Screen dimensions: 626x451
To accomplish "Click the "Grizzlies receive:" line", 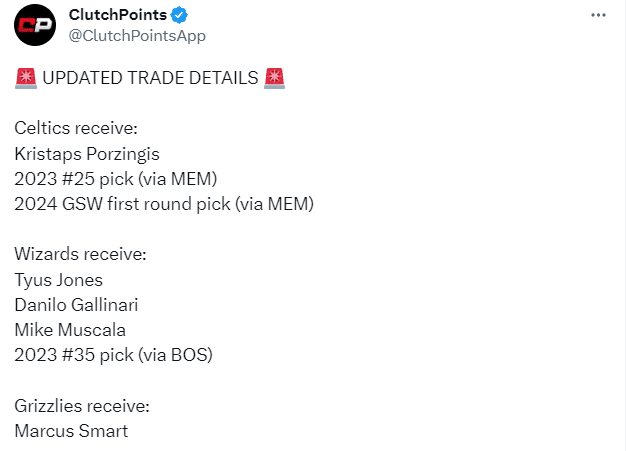I will click(82, 405).
